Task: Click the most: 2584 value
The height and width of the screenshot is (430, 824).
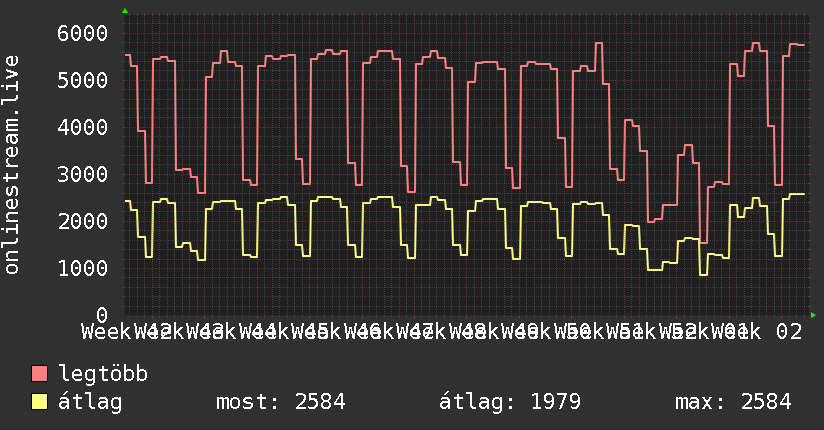Action: [x=281, y=402]
